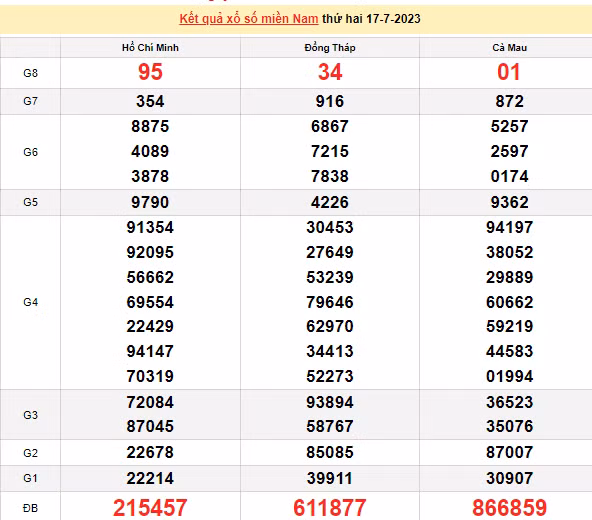
Task: Click the Đồng Tháp column header
Action: (x=330, y=48)
